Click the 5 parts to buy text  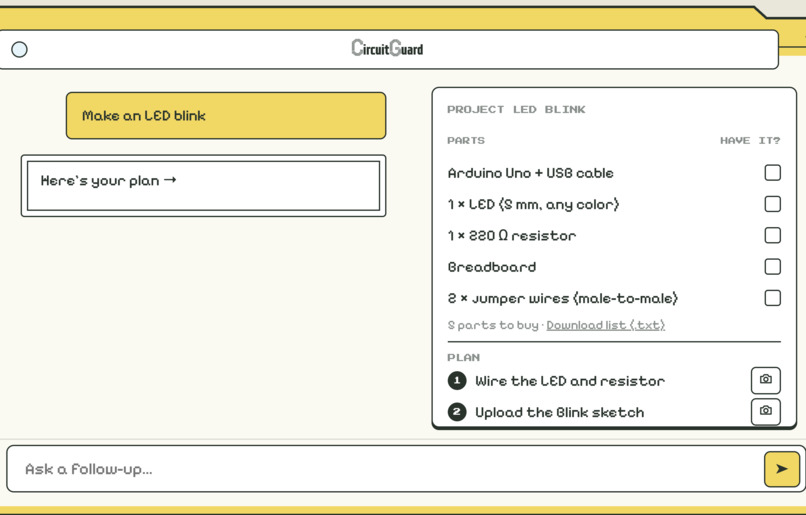click(493, 325)
